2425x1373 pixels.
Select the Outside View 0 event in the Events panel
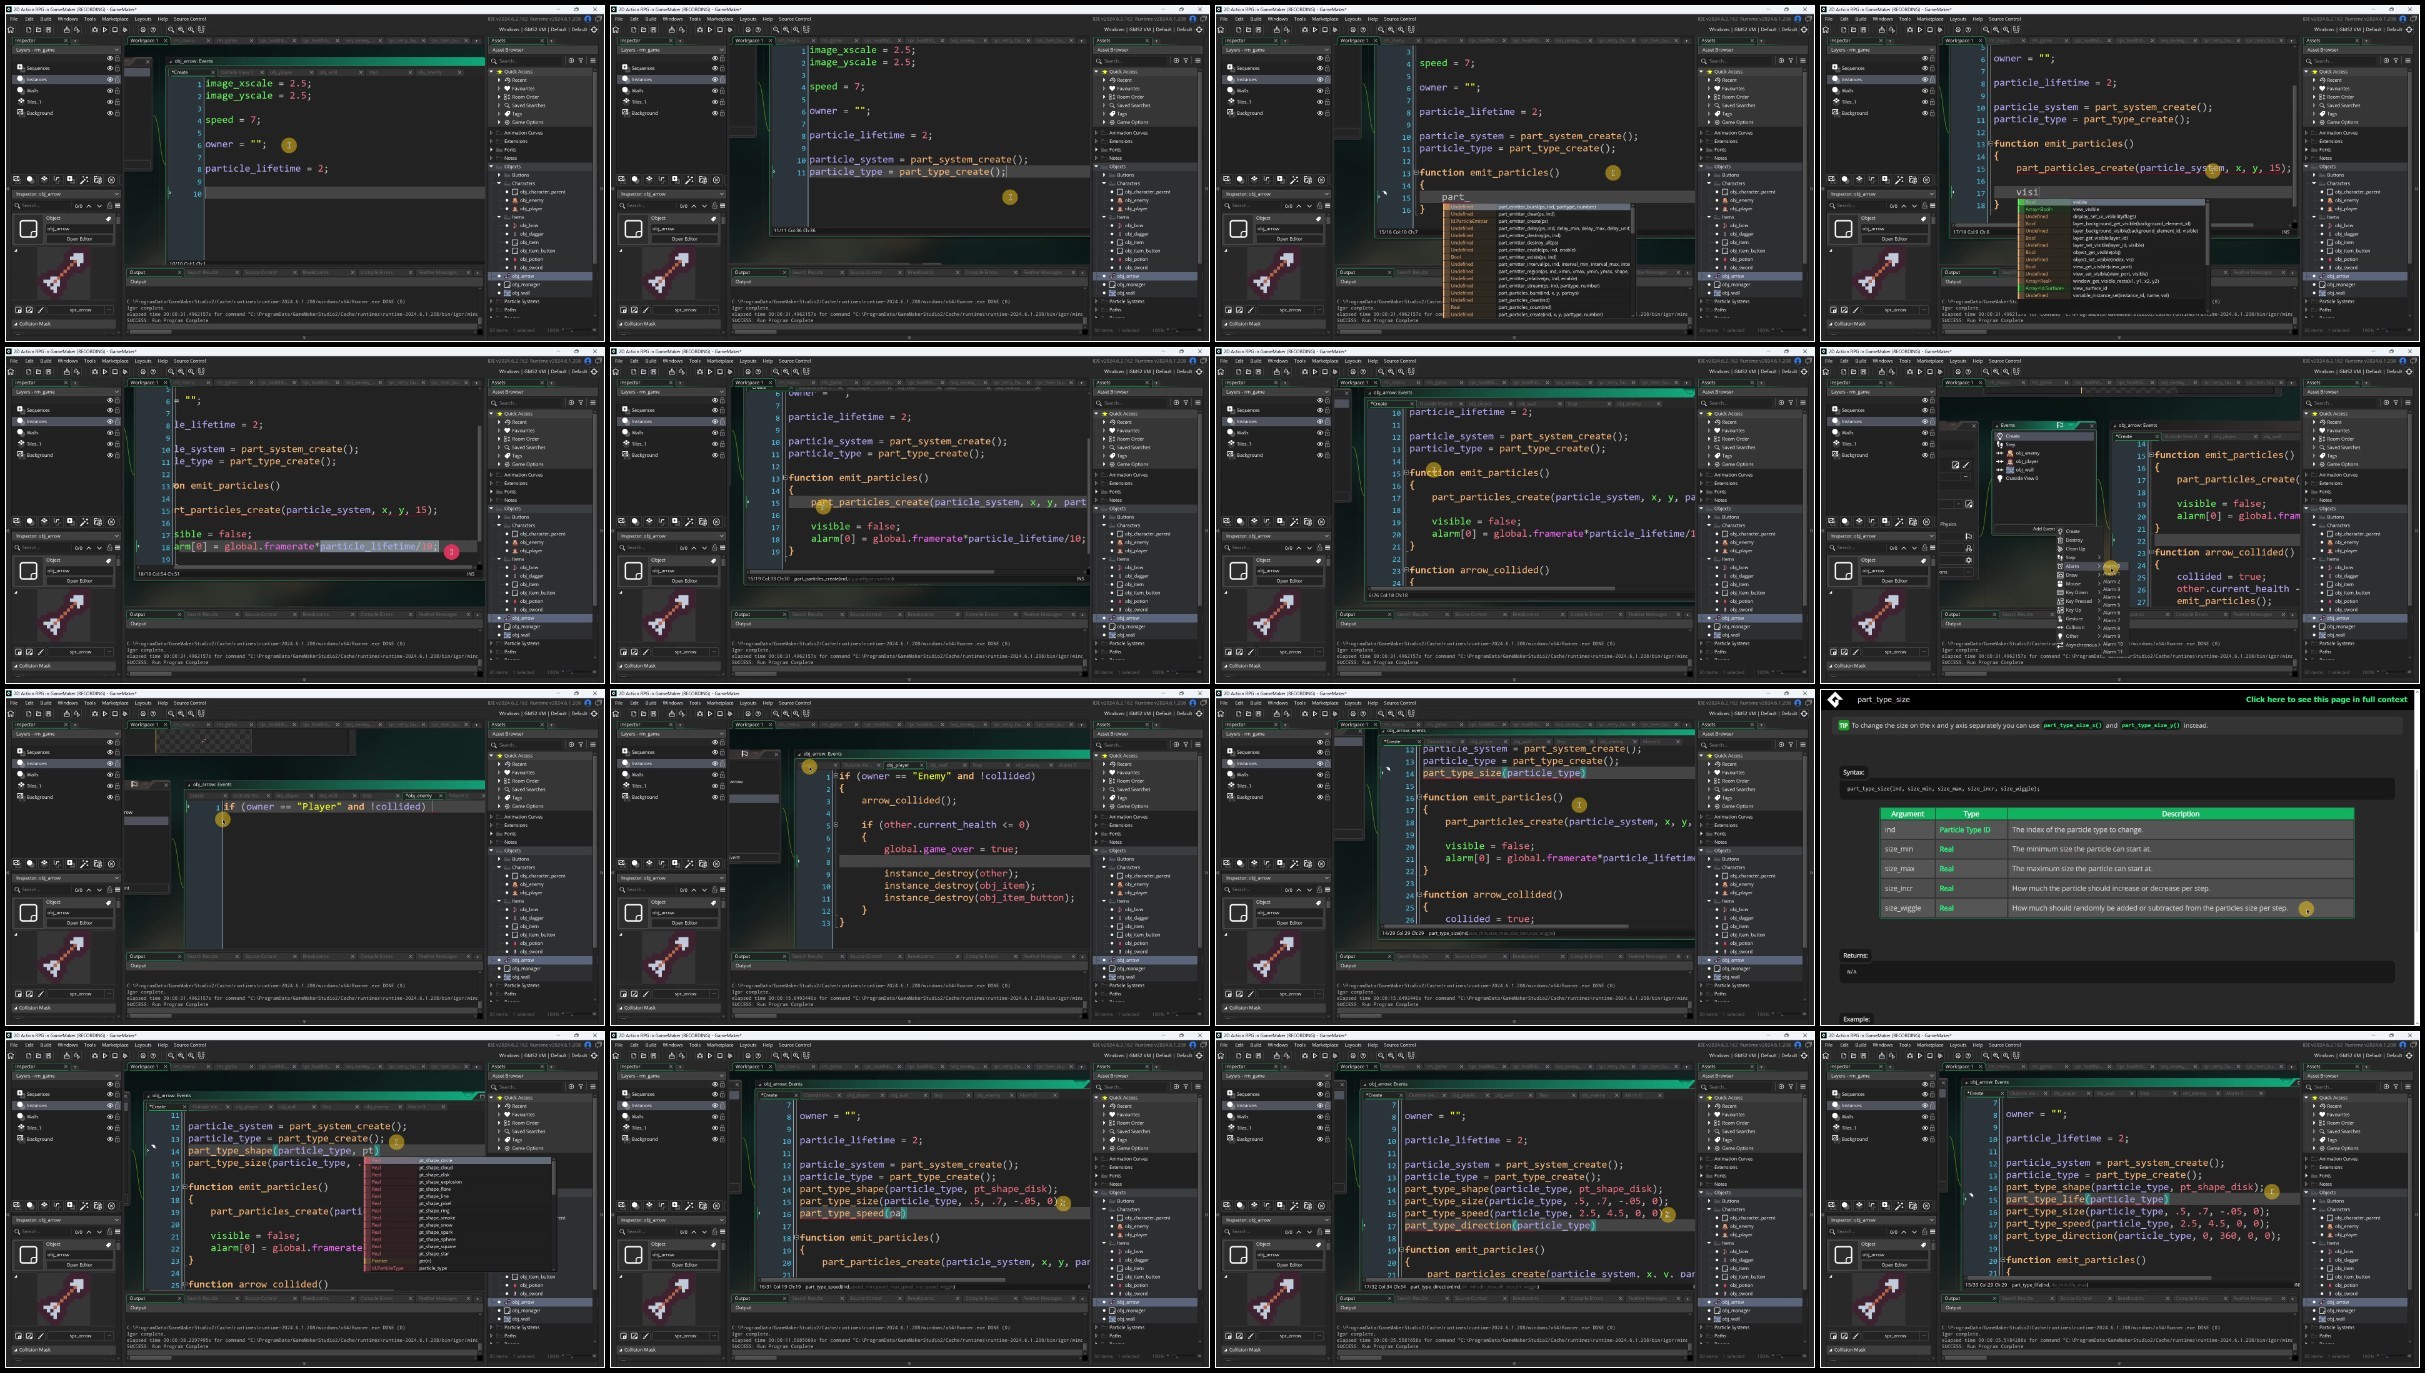[2022, 478]
